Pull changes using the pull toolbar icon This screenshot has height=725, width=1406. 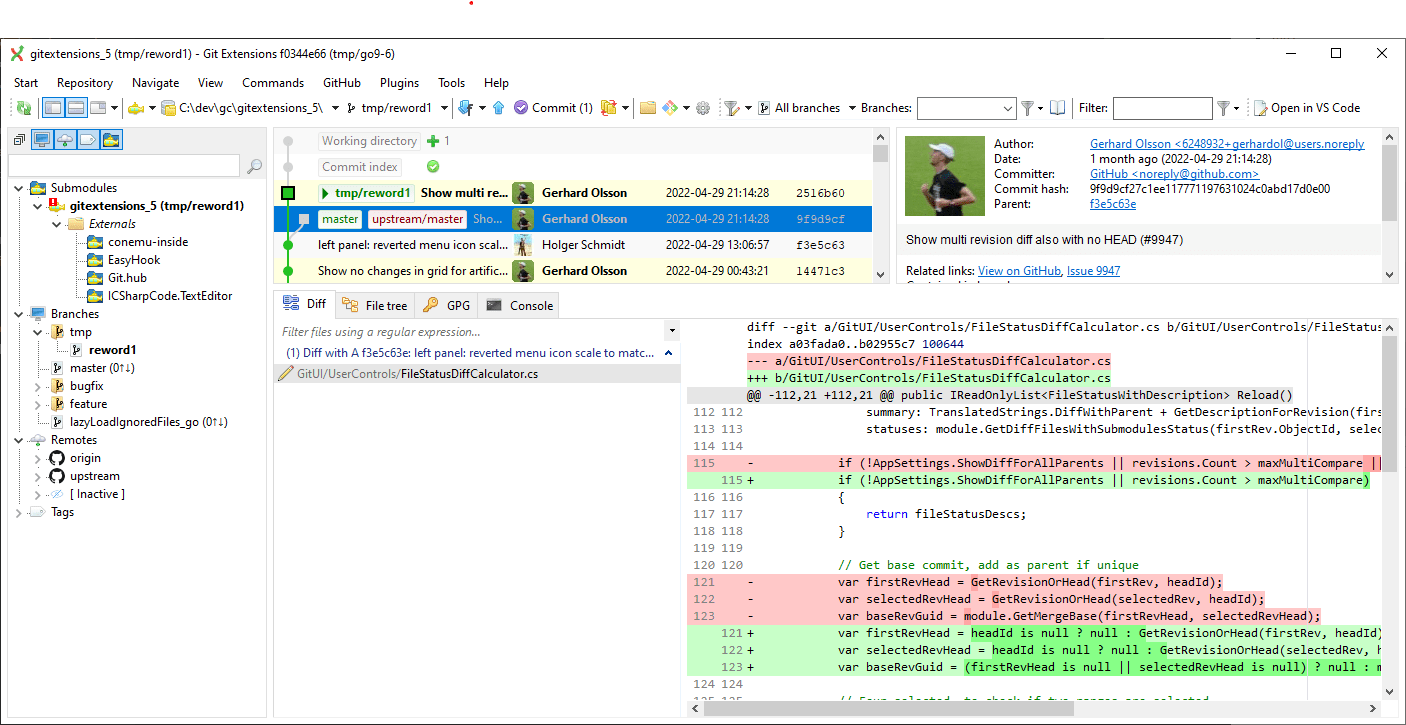tap(465, 107)
